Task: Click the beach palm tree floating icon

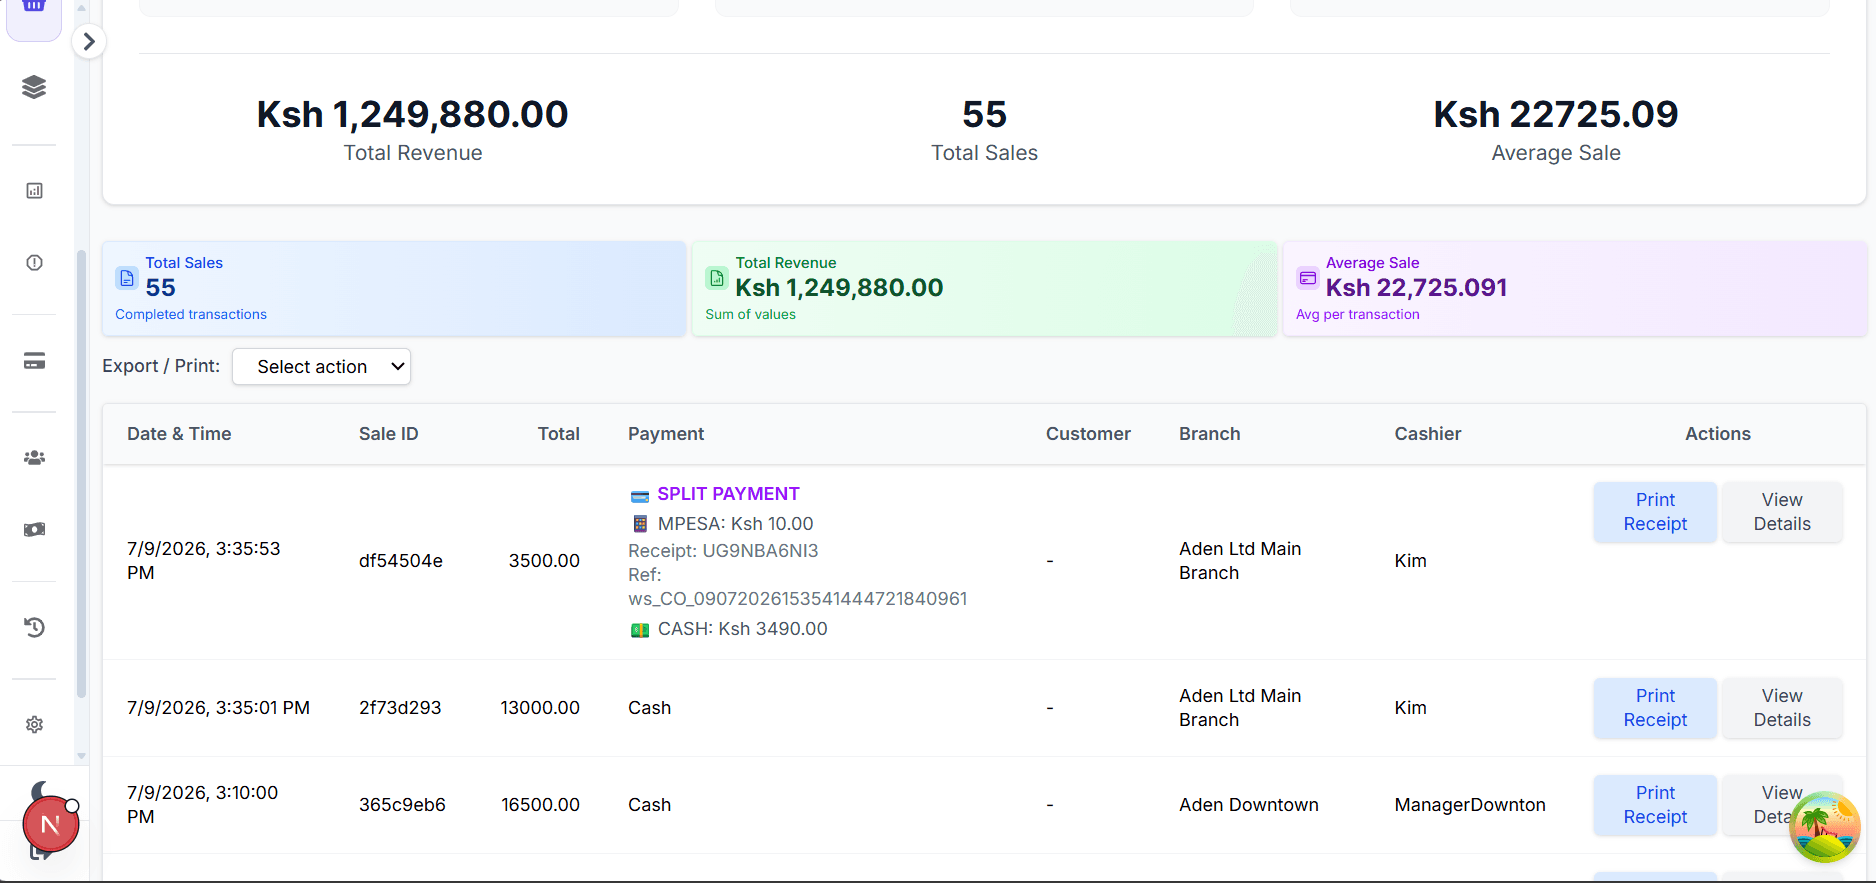Action: click(x=1825, y=826)
